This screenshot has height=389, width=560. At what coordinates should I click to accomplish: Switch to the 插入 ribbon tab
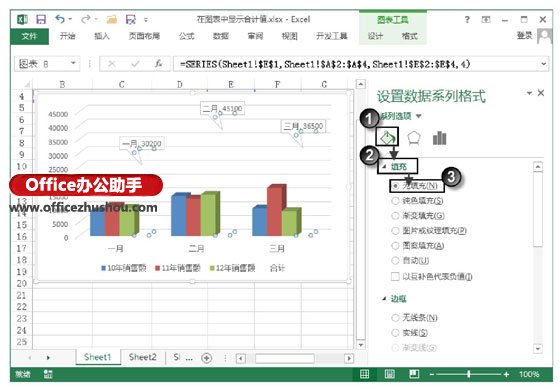(101, 36)
